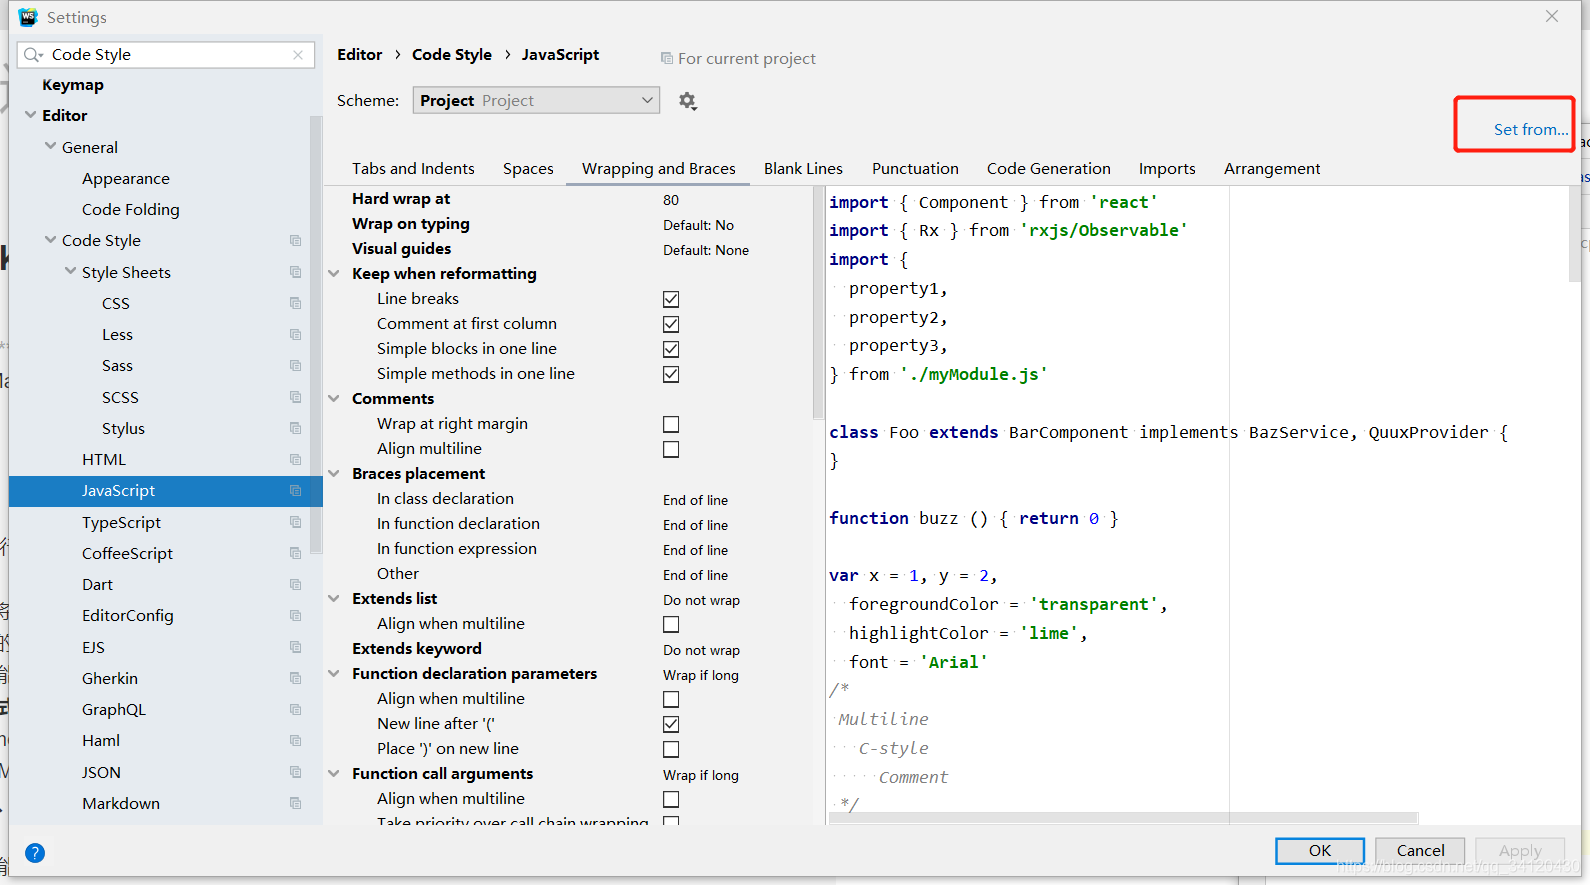
Task: Click project-level icon beside Stylus row
Action: point(295,428)
